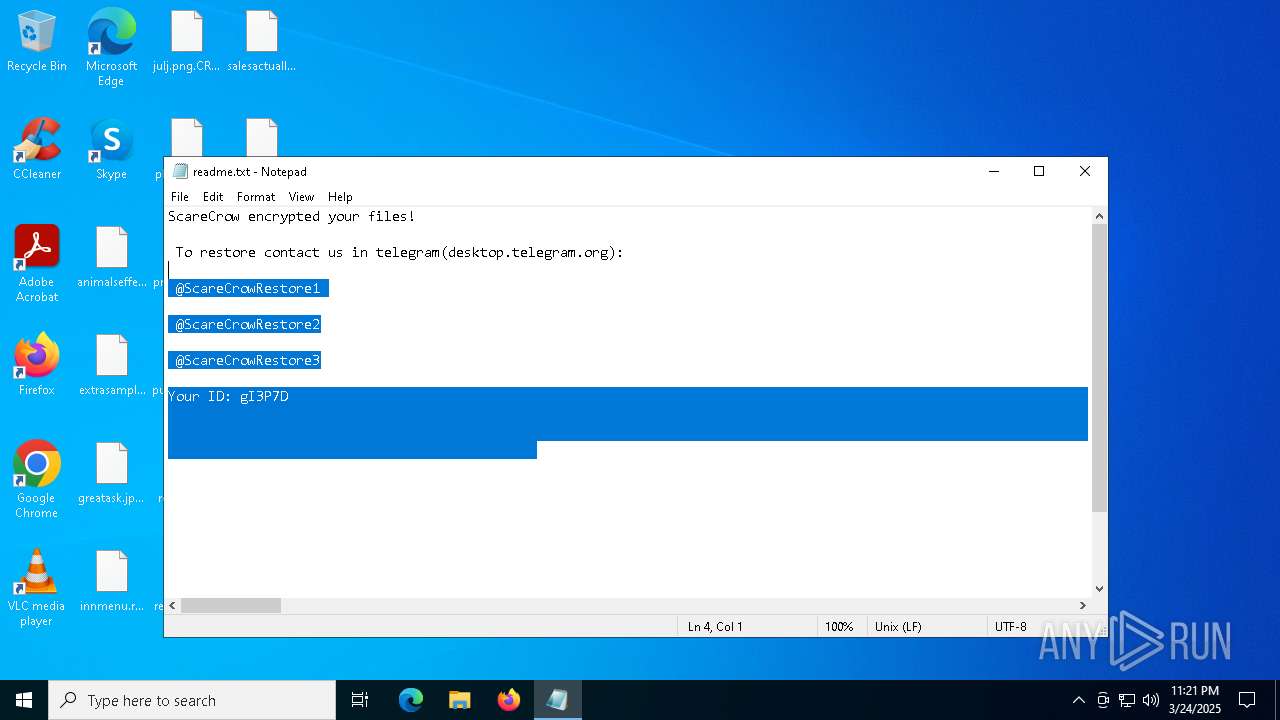
Task: Click the horizontal scrollbar thumb
Action: (231, 605)
